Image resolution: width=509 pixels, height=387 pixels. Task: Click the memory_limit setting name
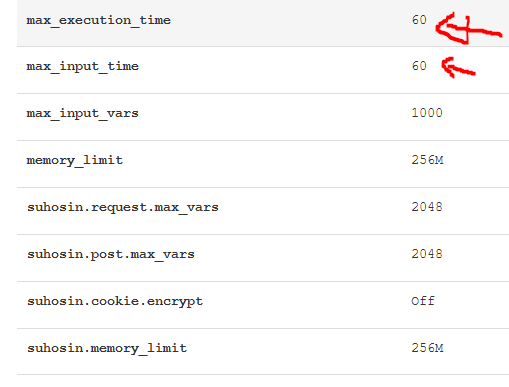point(75,160)
